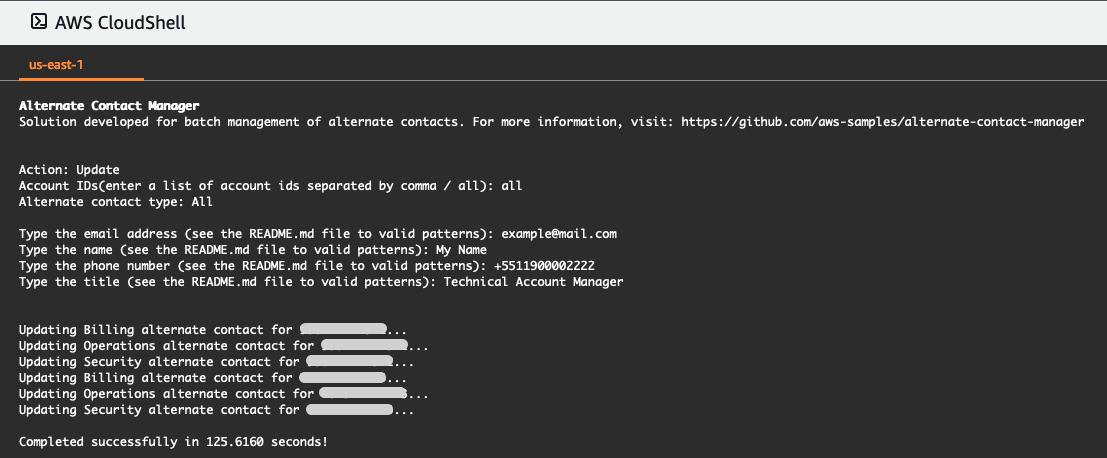
Task: Click the AWS CloudShell title text
Action: click(x=120, y=23)
